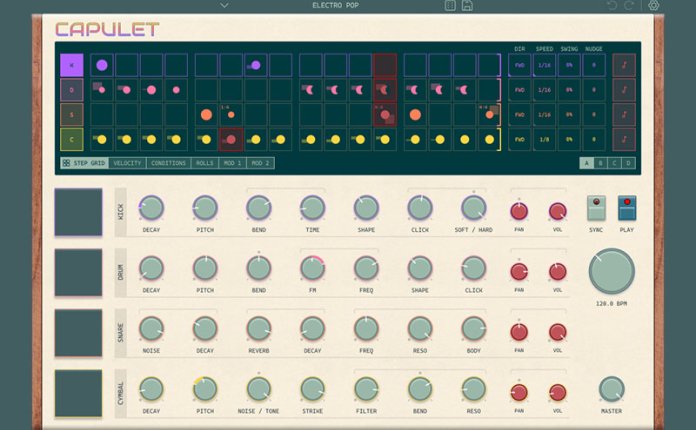Switch to the Velocity tab

click(127, 163)
